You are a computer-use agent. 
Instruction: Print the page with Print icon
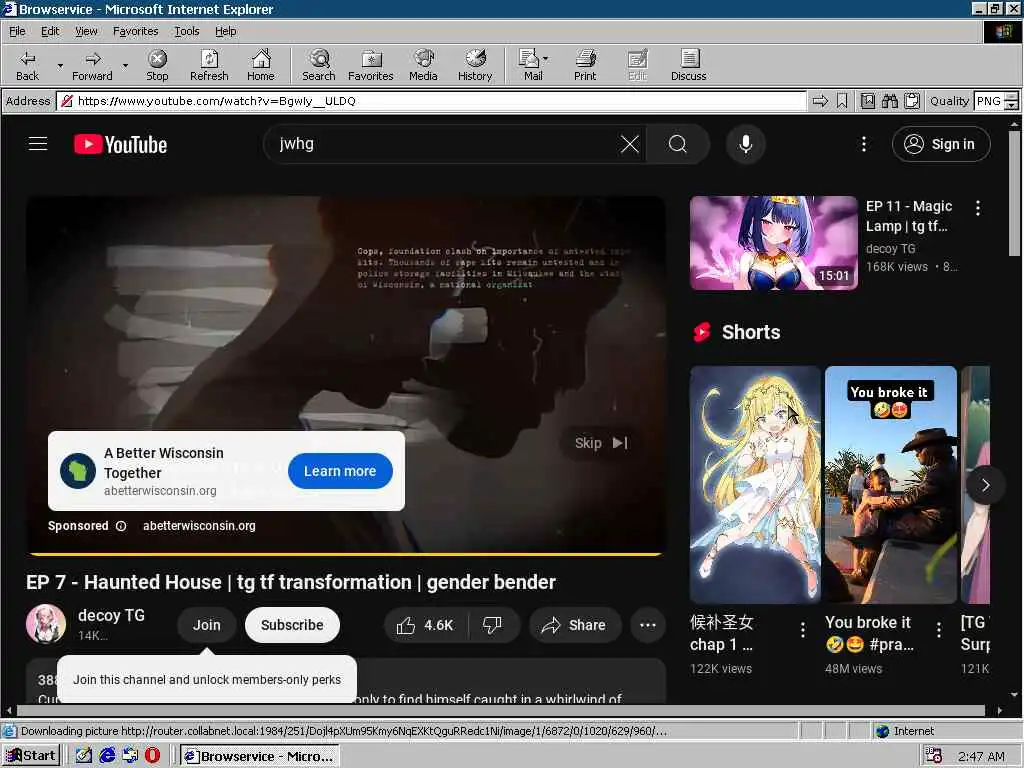(x=585, y=65)
